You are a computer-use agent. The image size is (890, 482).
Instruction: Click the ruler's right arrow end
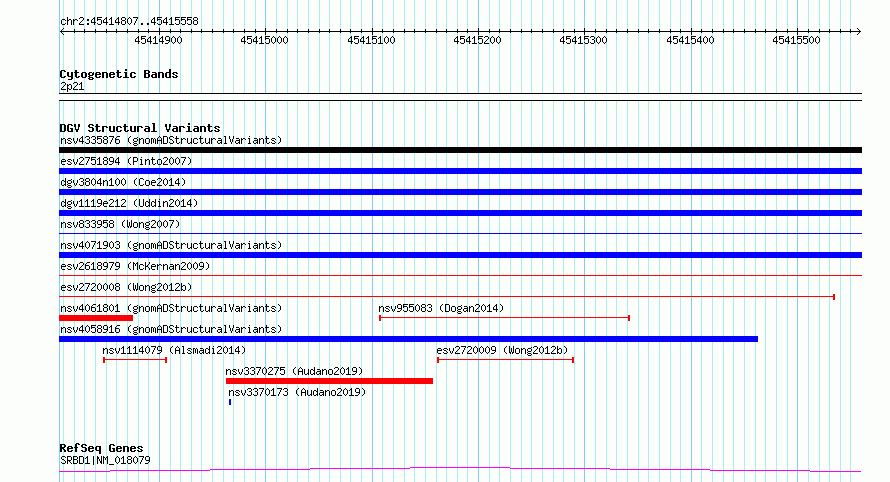pyautogui.click(x=859, y=32)
